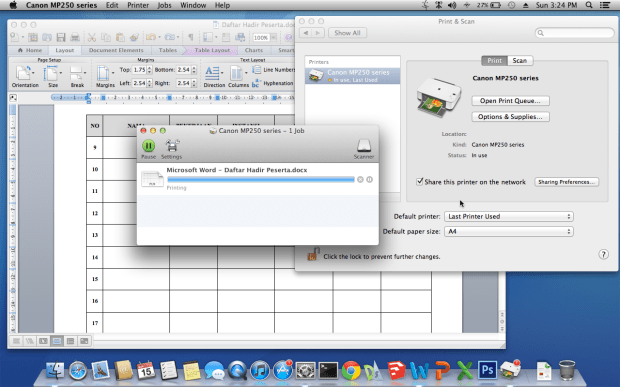
Task: Click the print job progress bar
Action: (261, 179)
